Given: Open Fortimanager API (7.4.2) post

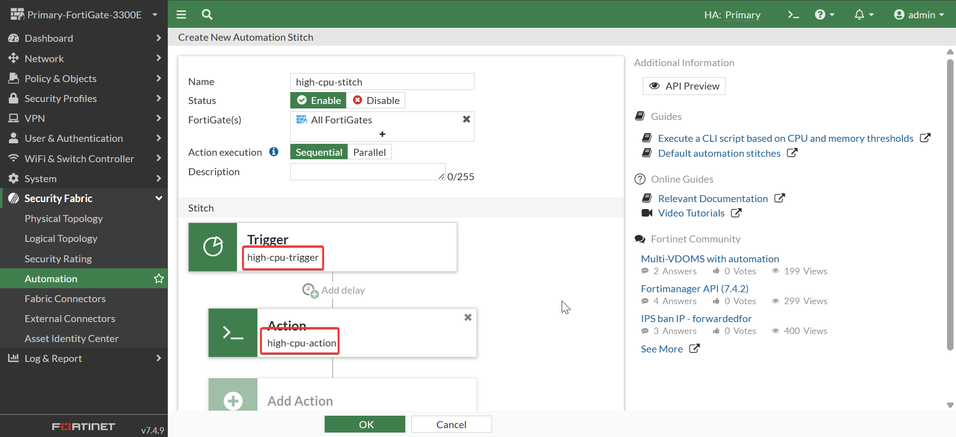Looking at the screenshot, I should coord(694,288).
